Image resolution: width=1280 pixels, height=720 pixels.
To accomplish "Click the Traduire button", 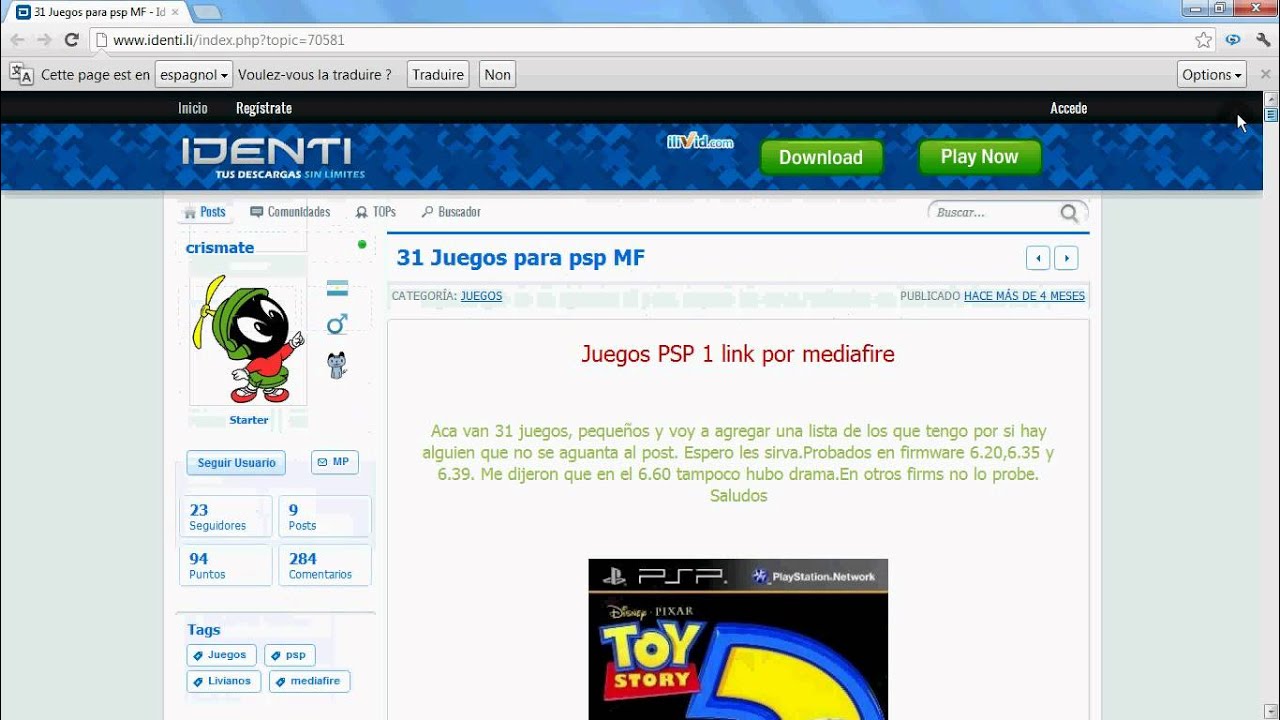I will click(438, 75).
